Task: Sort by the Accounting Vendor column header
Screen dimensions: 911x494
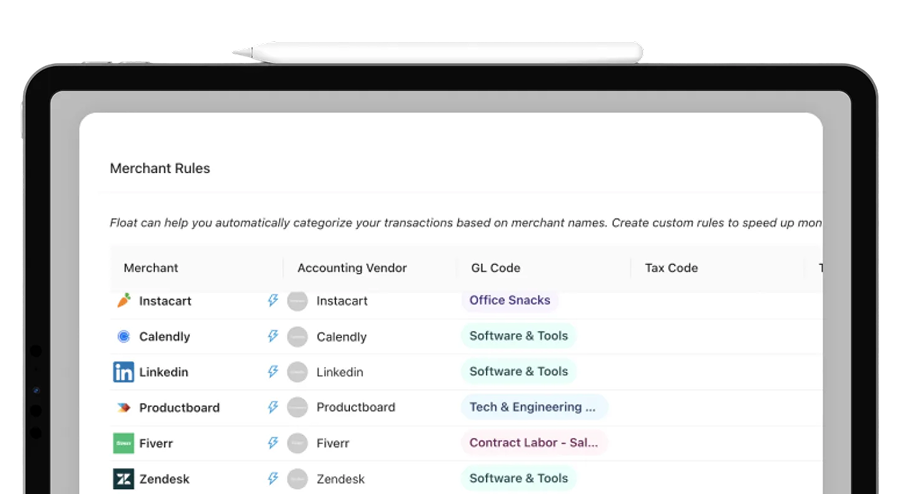Action: 352,268
